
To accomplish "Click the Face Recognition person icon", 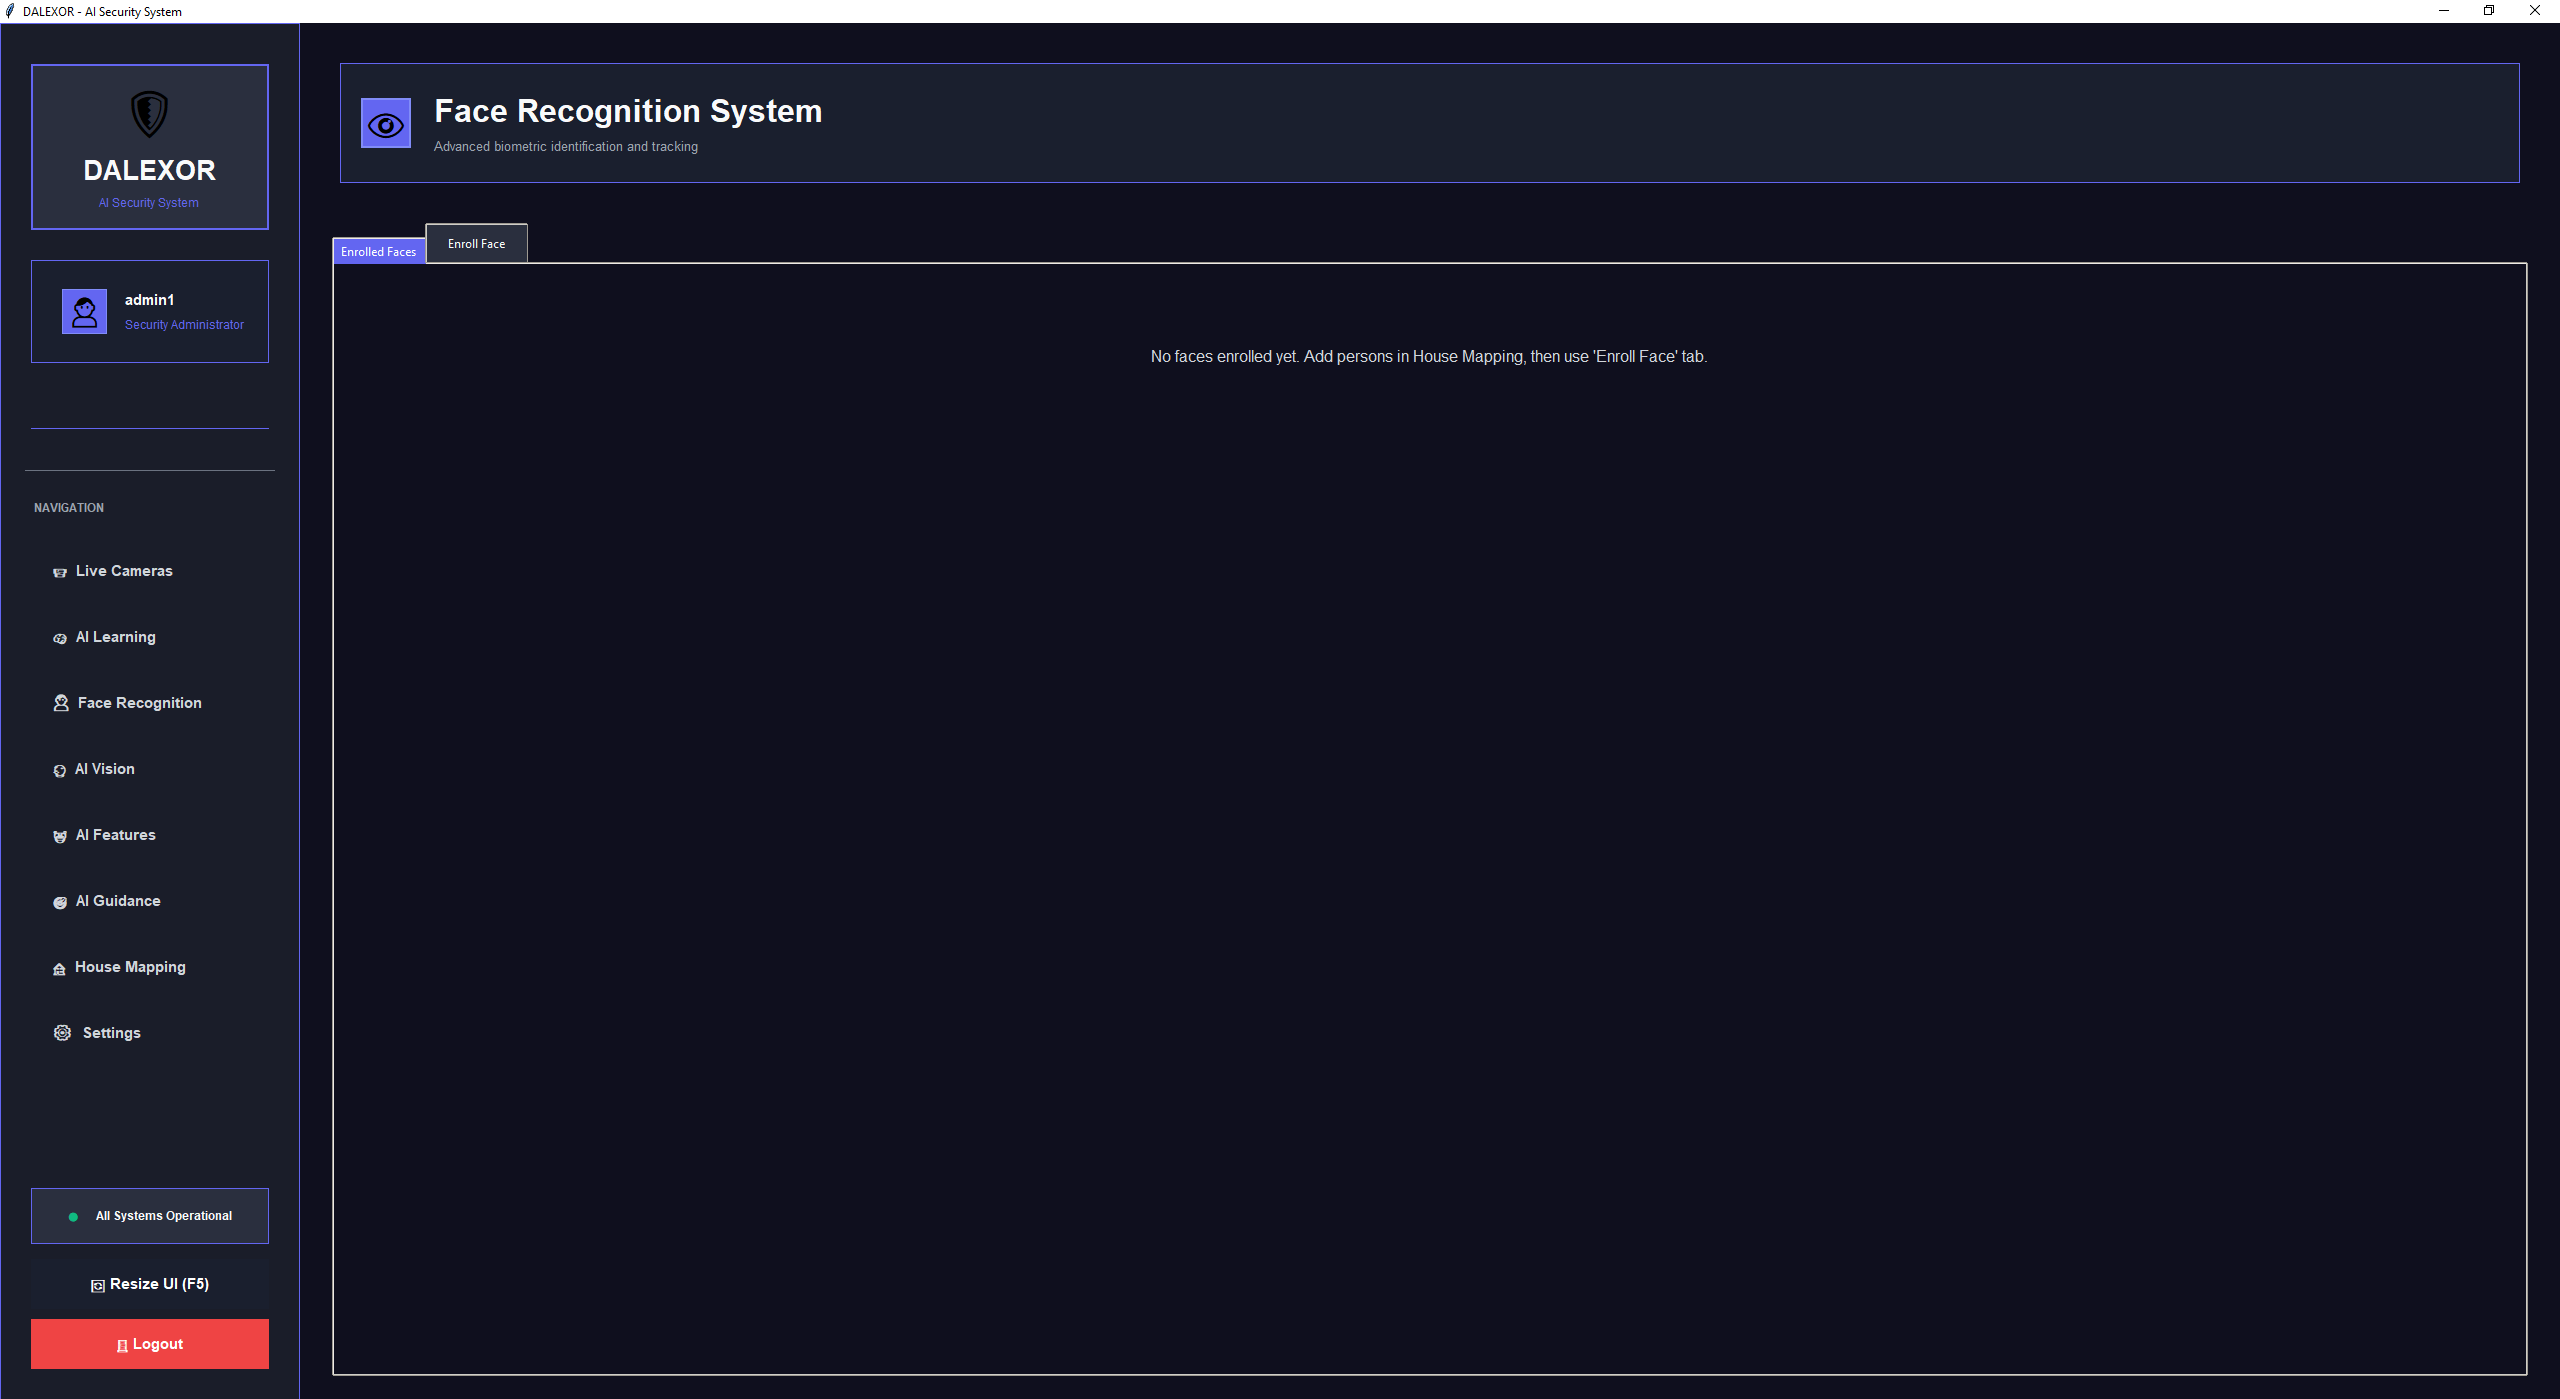I will tap(60, 703).
